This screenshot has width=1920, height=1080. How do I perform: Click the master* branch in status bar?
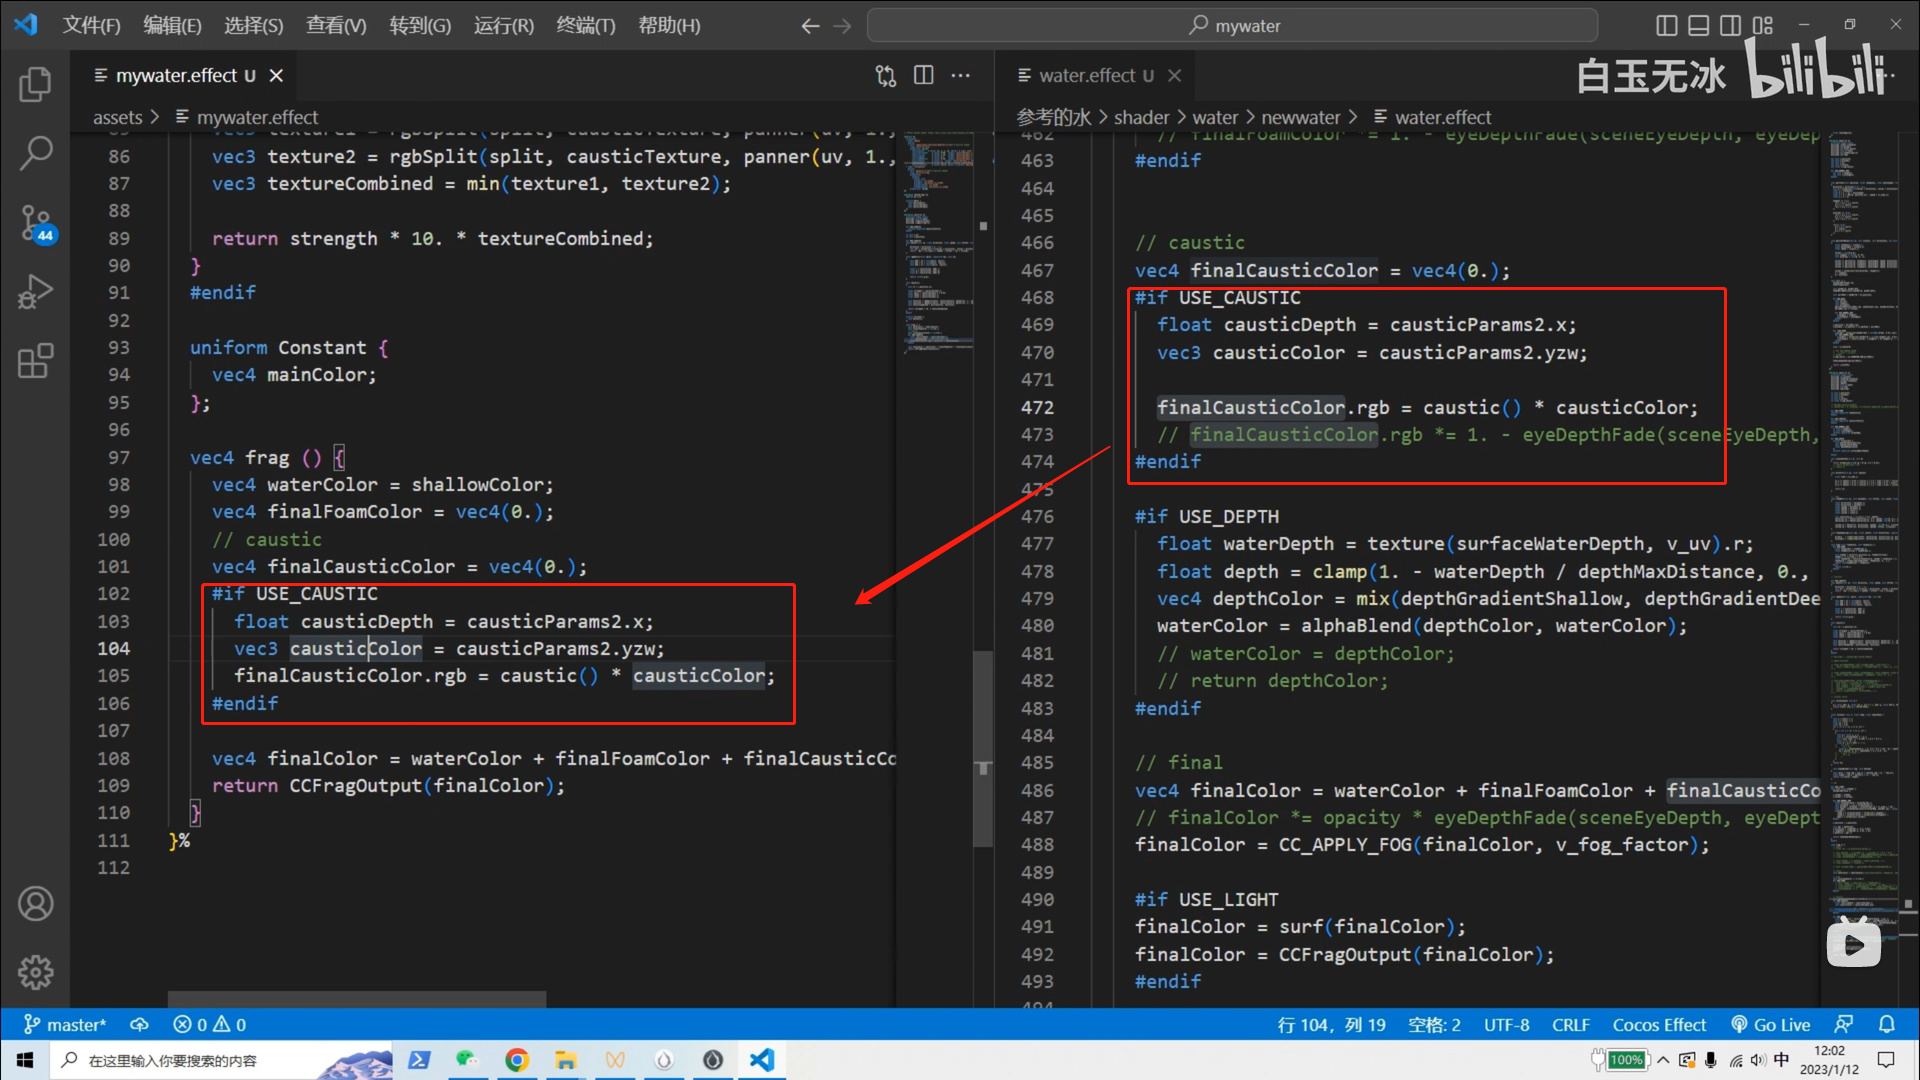pos(65,1025)
